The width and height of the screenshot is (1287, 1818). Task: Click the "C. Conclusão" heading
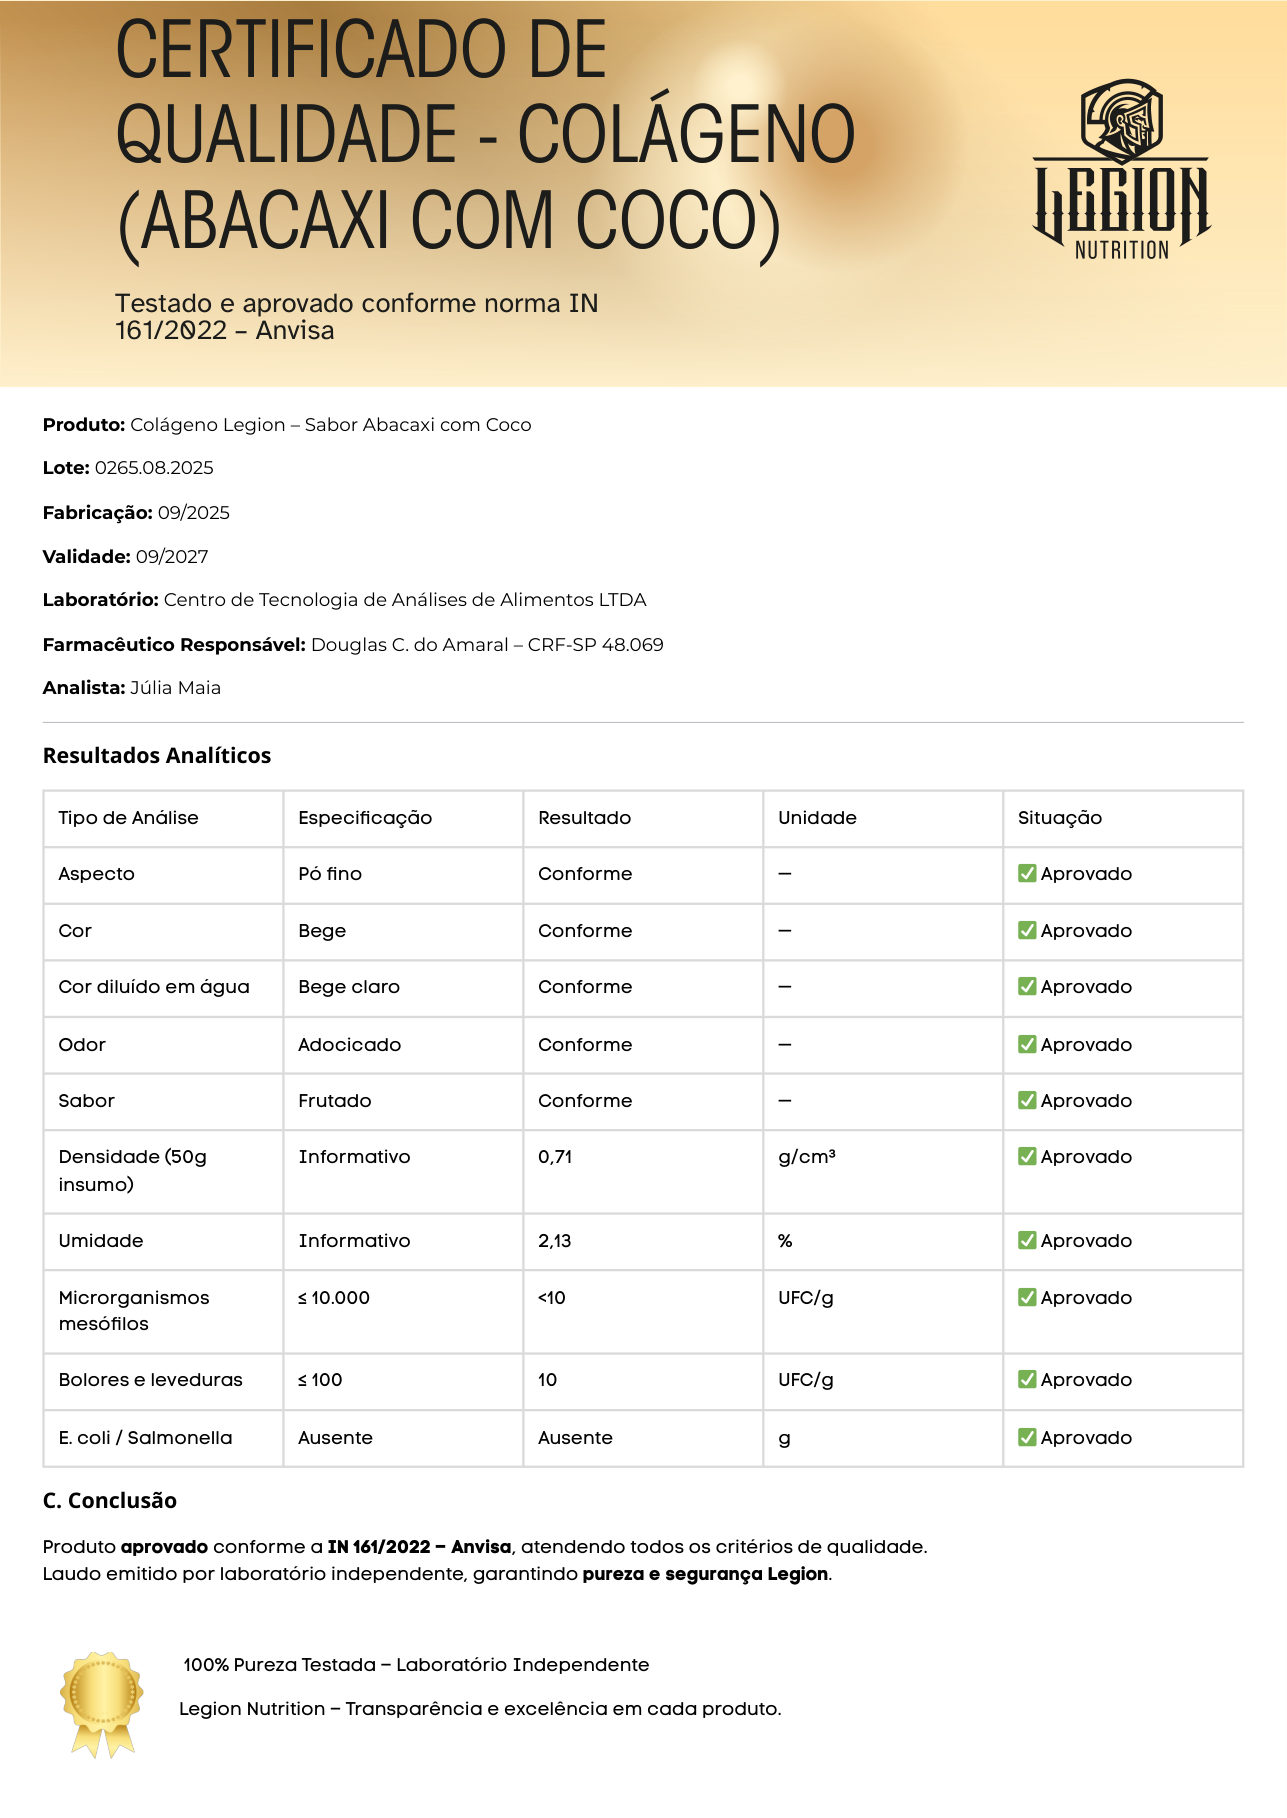(x=110, y=1501)
